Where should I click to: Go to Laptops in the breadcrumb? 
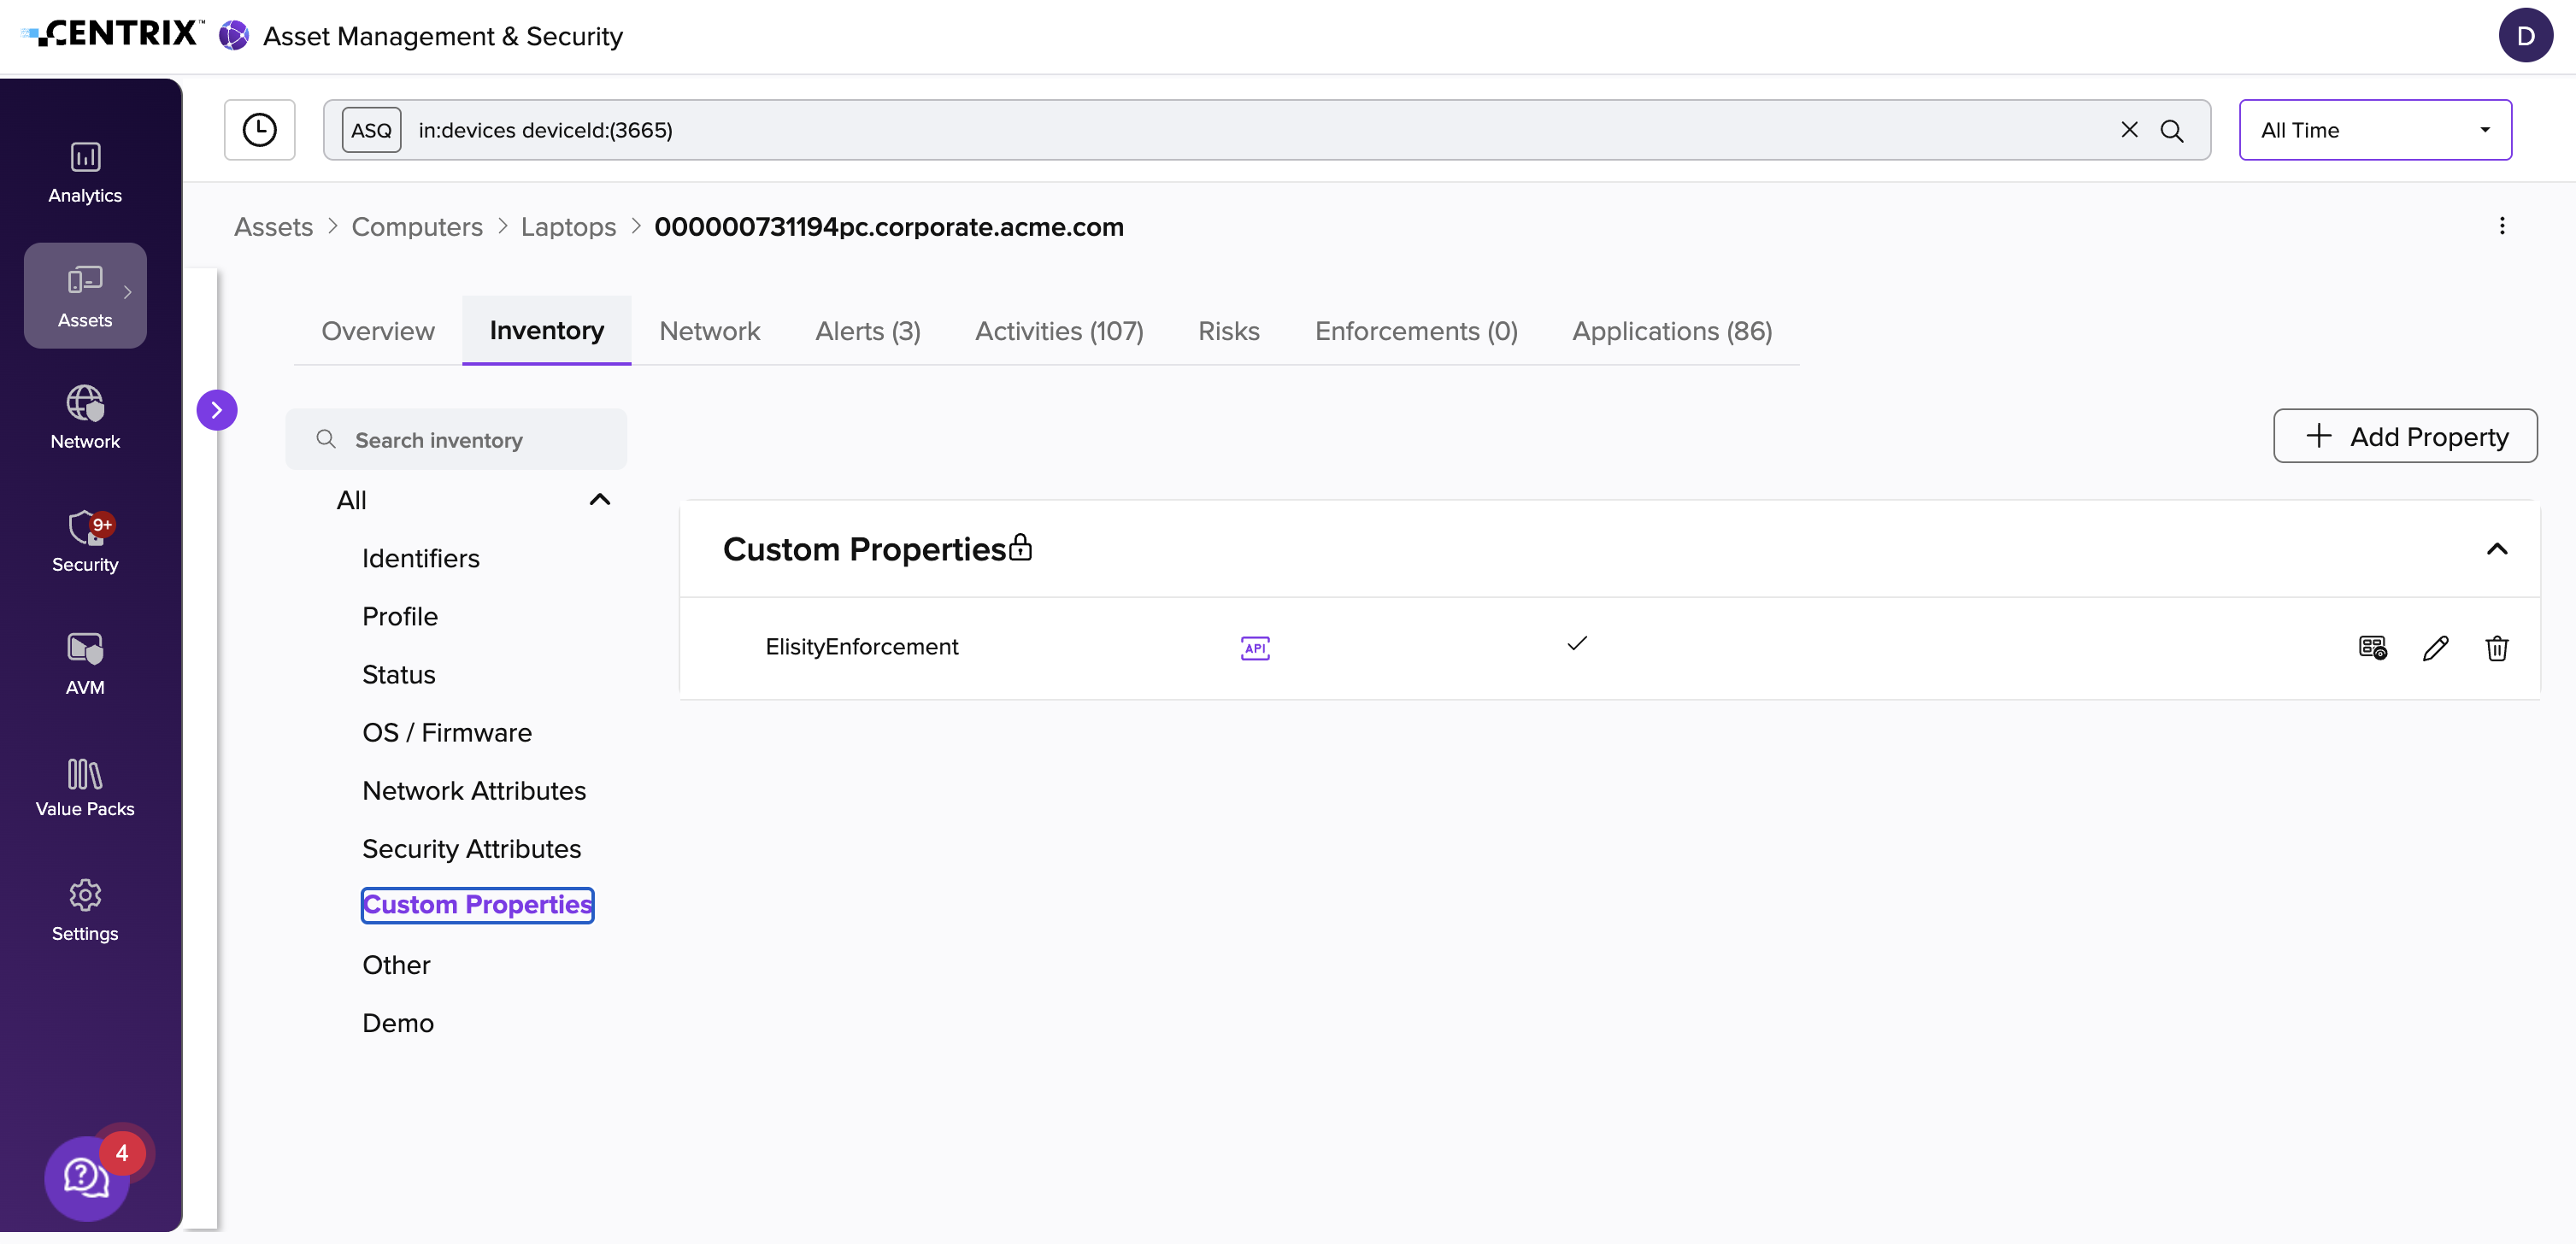point(568,227)
